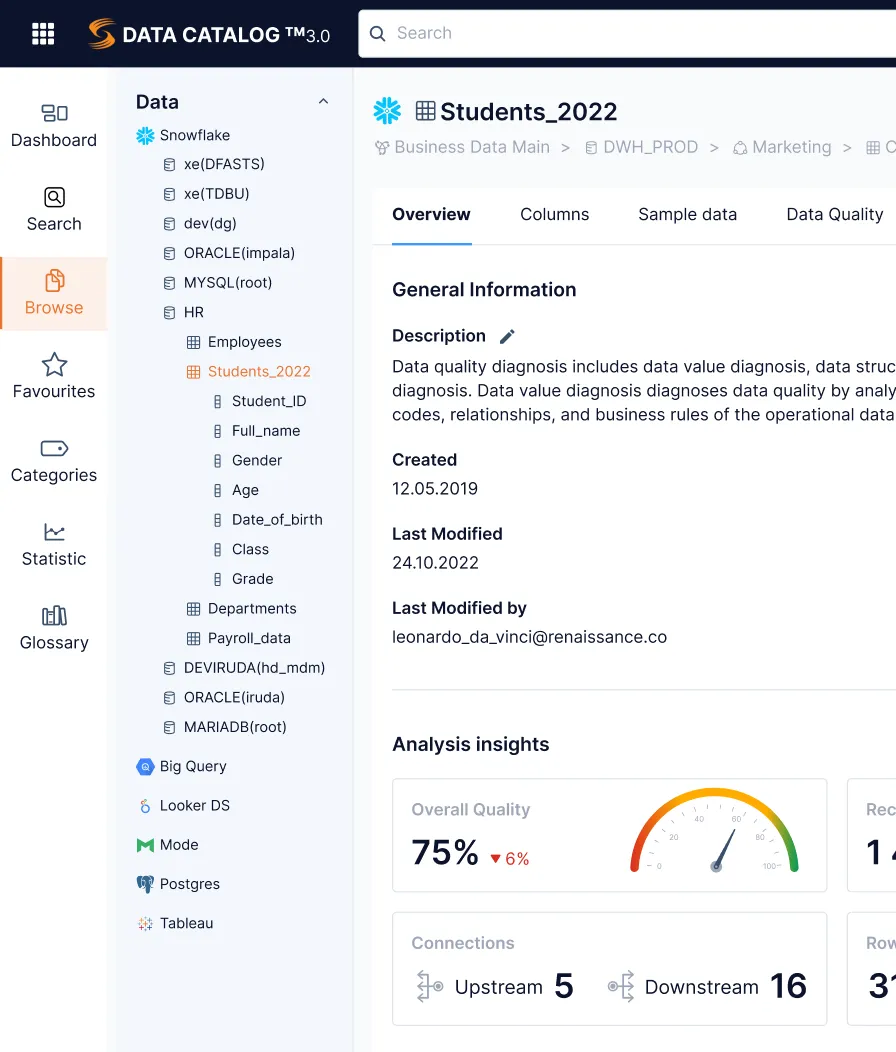Edit the Description with pencil icon

507,336
